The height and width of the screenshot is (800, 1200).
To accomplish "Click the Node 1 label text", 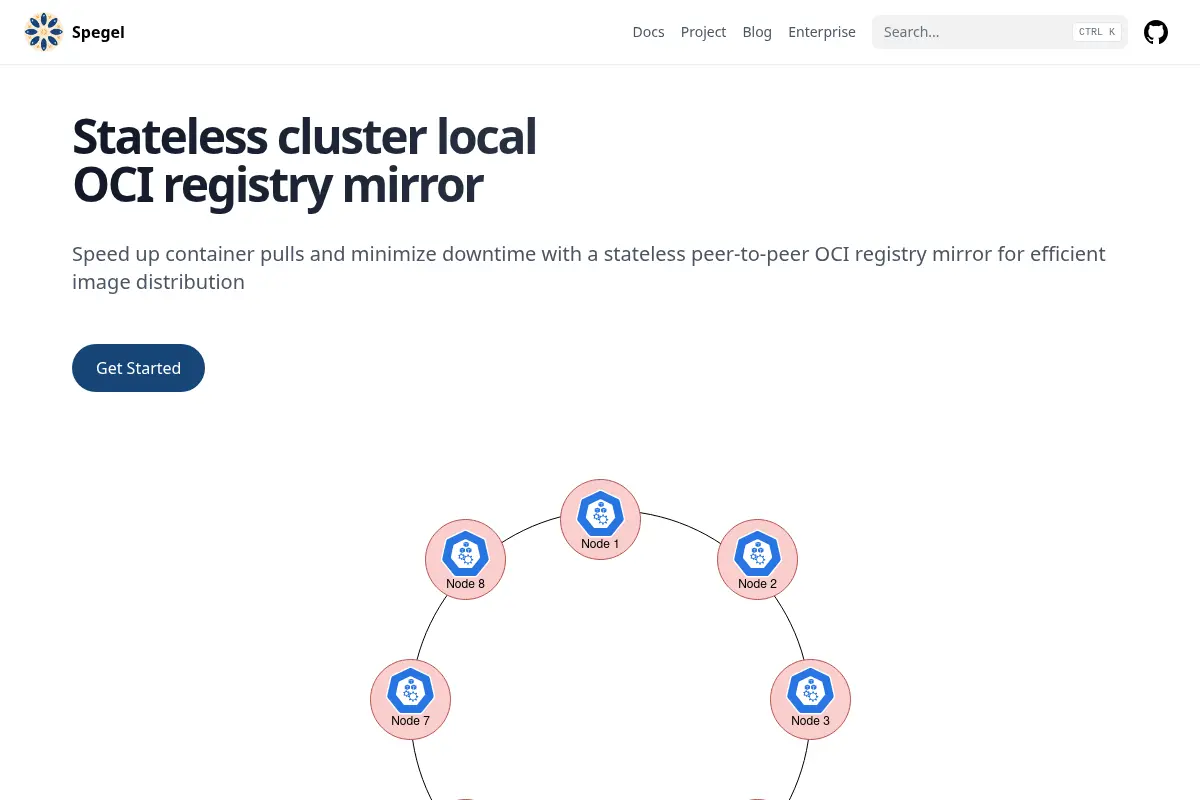I will [600, 544].
